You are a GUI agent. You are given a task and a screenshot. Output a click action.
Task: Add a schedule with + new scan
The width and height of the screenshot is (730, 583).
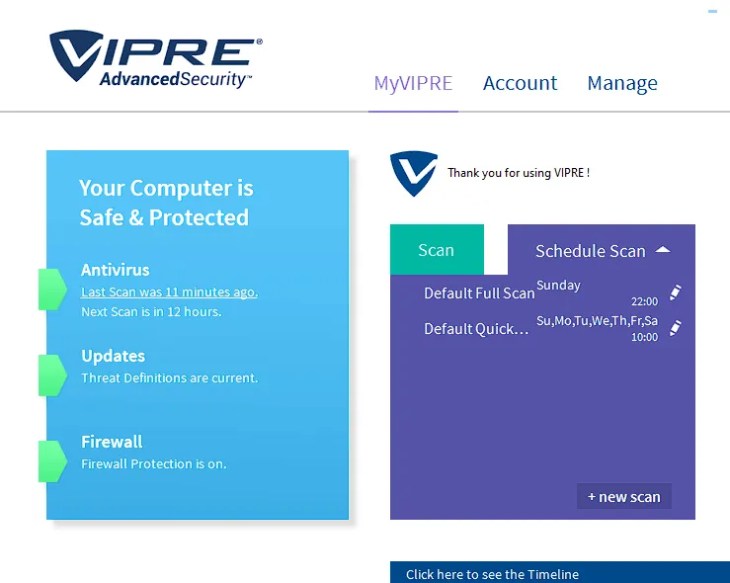[624, 496]
